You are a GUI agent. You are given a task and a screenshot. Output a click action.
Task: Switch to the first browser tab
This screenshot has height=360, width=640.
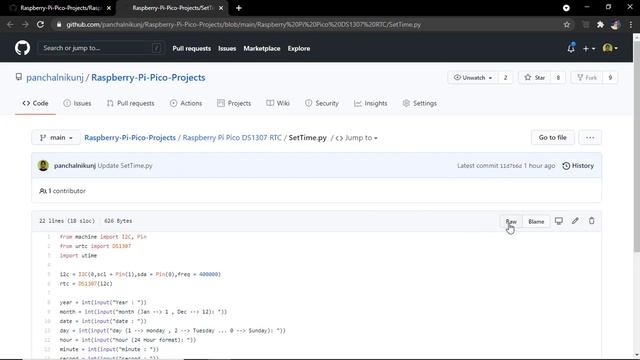click(x=60, y=8)
